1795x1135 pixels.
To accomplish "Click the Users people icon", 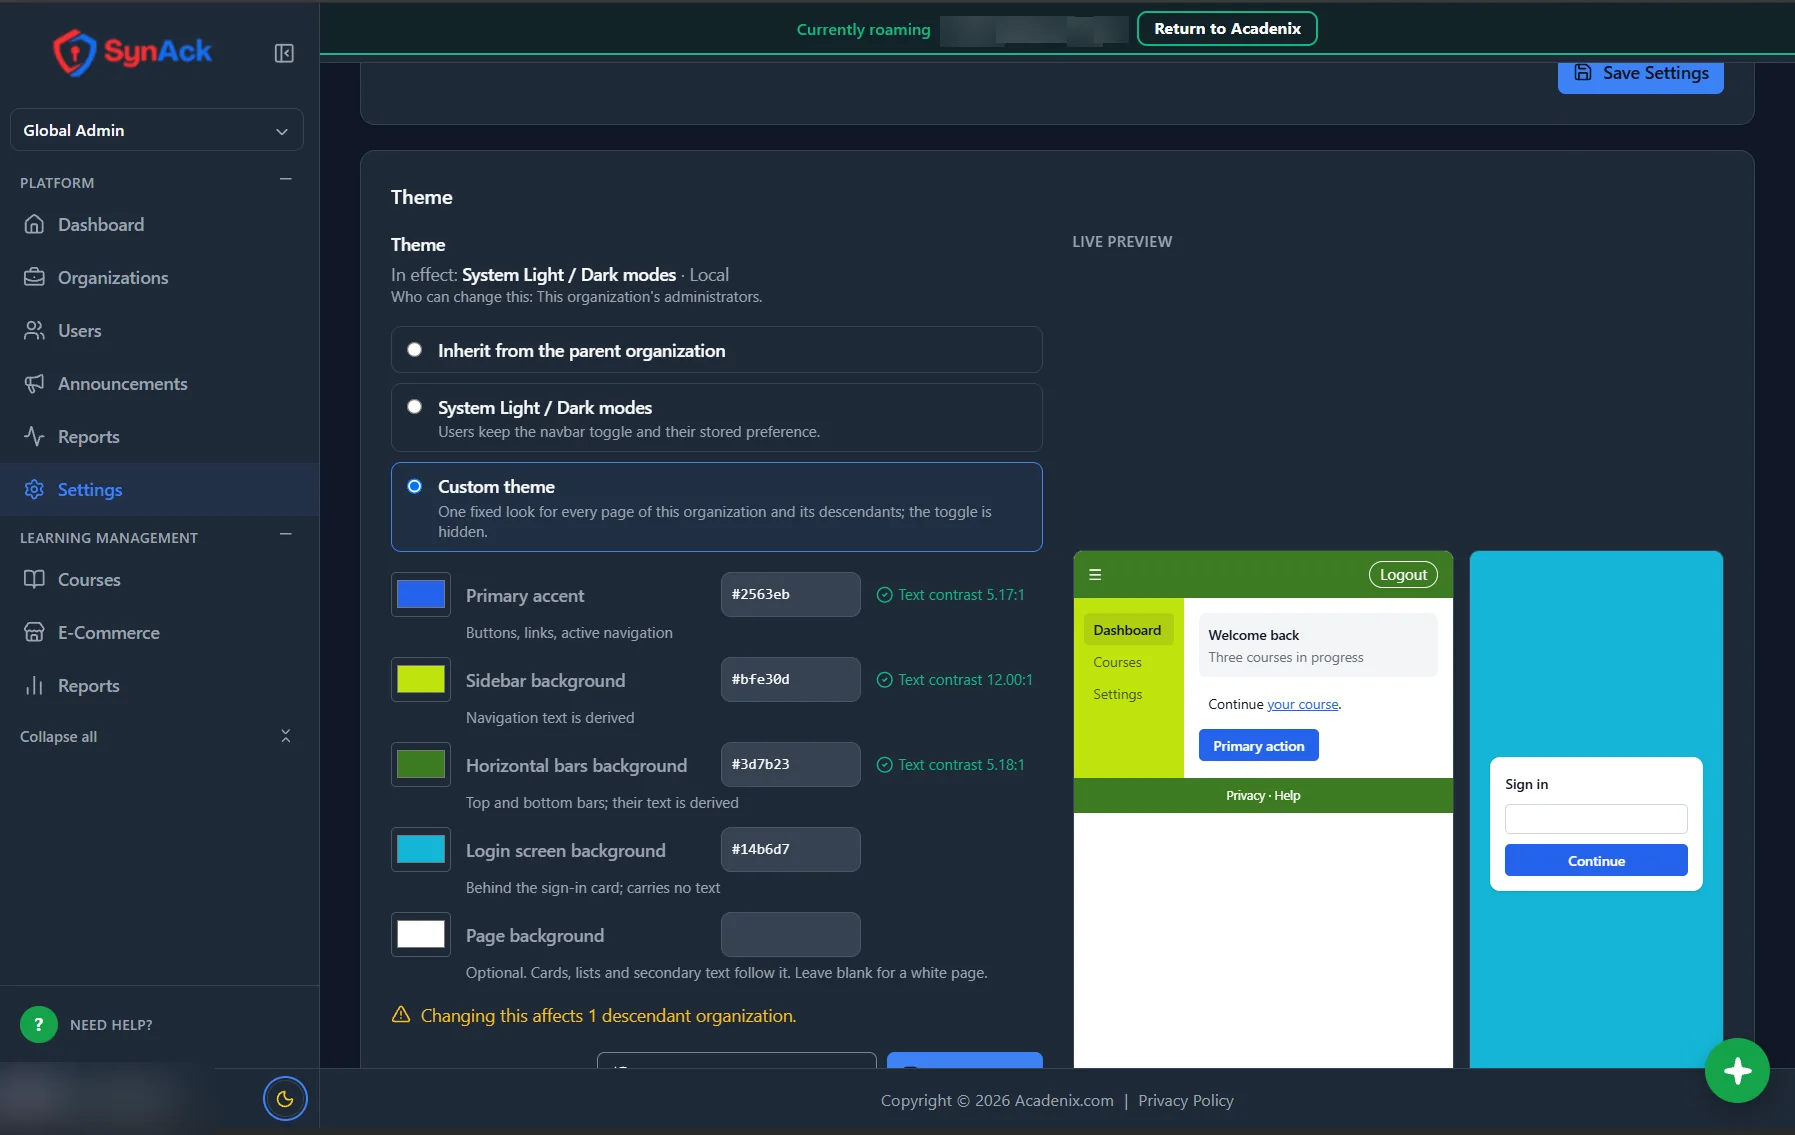I will pos(34,330).
